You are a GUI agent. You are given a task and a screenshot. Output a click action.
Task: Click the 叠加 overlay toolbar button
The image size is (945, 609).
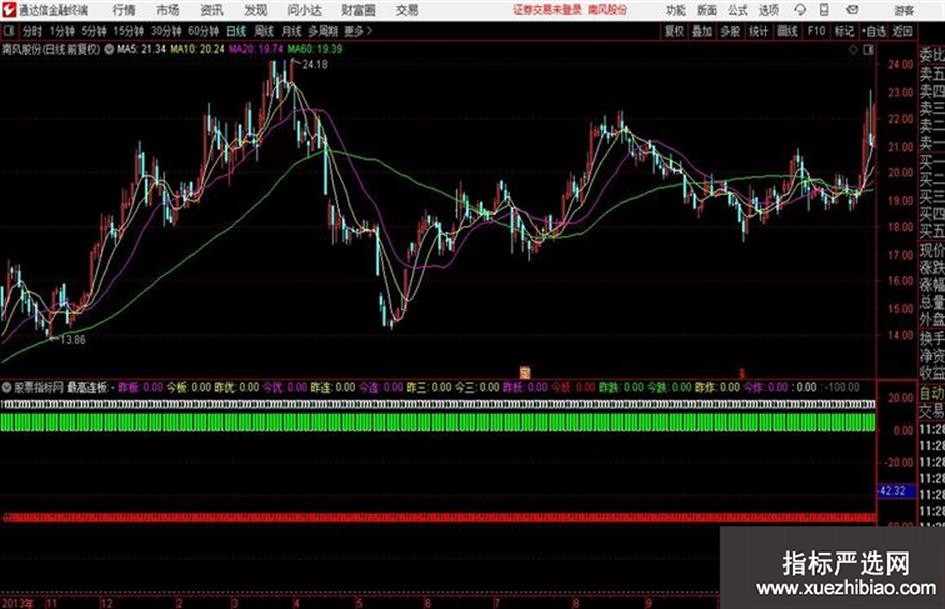[x=702, y=31]
